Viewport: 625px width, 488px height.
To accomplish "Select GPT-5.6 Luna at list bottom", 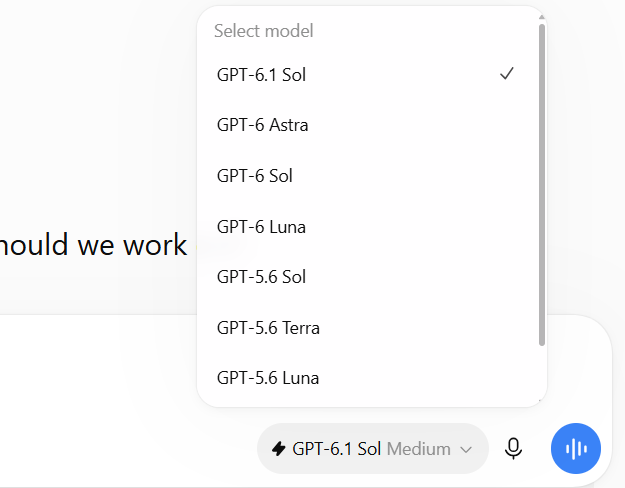I will (x=366, y=378).
